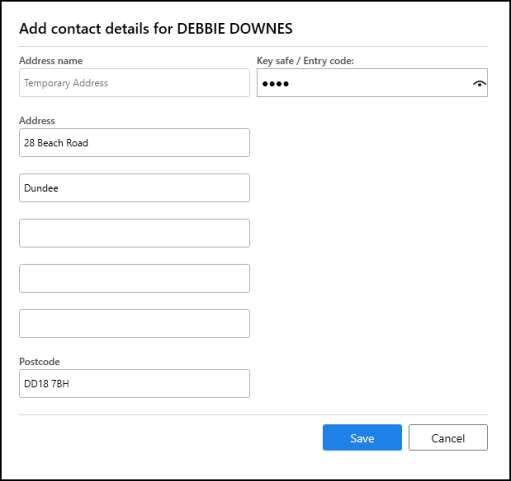Click the 'DD18 7BH' postcode field
Image resolution: width=511 pixels, height=481 pixels.
coord(134,383)
